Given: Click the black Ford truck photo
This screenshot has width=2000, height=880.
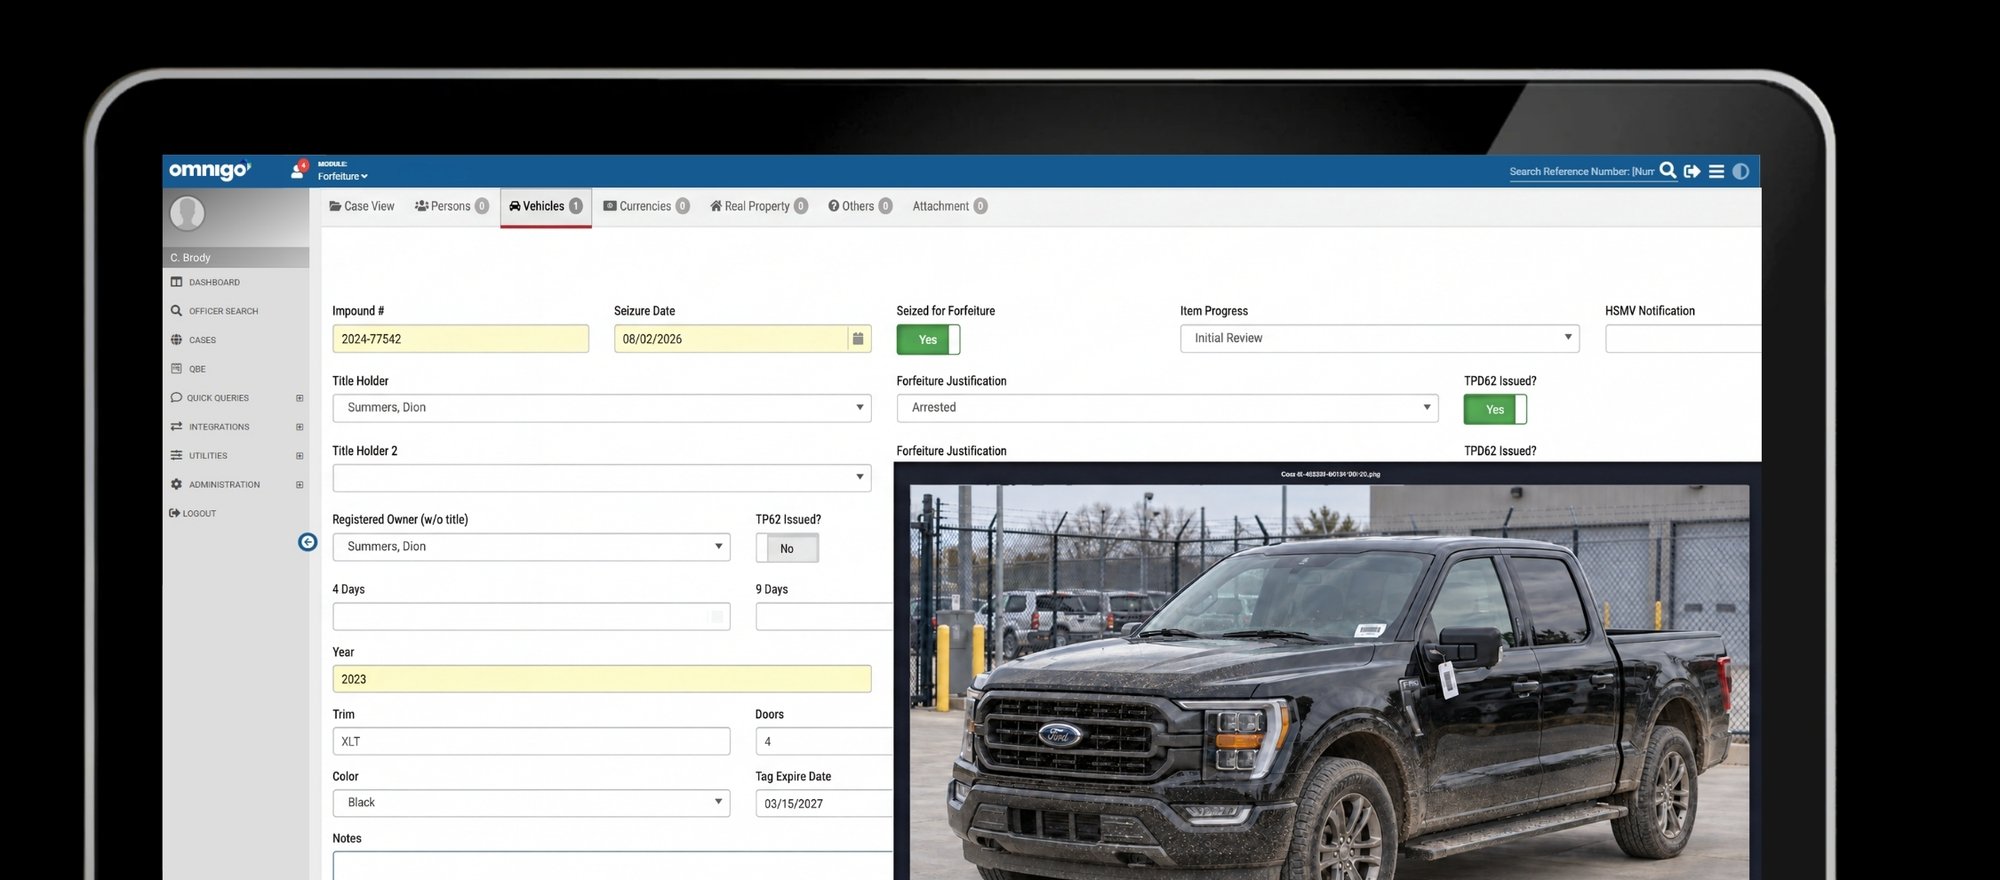Looking at the screenshot, I should 1330,682.
